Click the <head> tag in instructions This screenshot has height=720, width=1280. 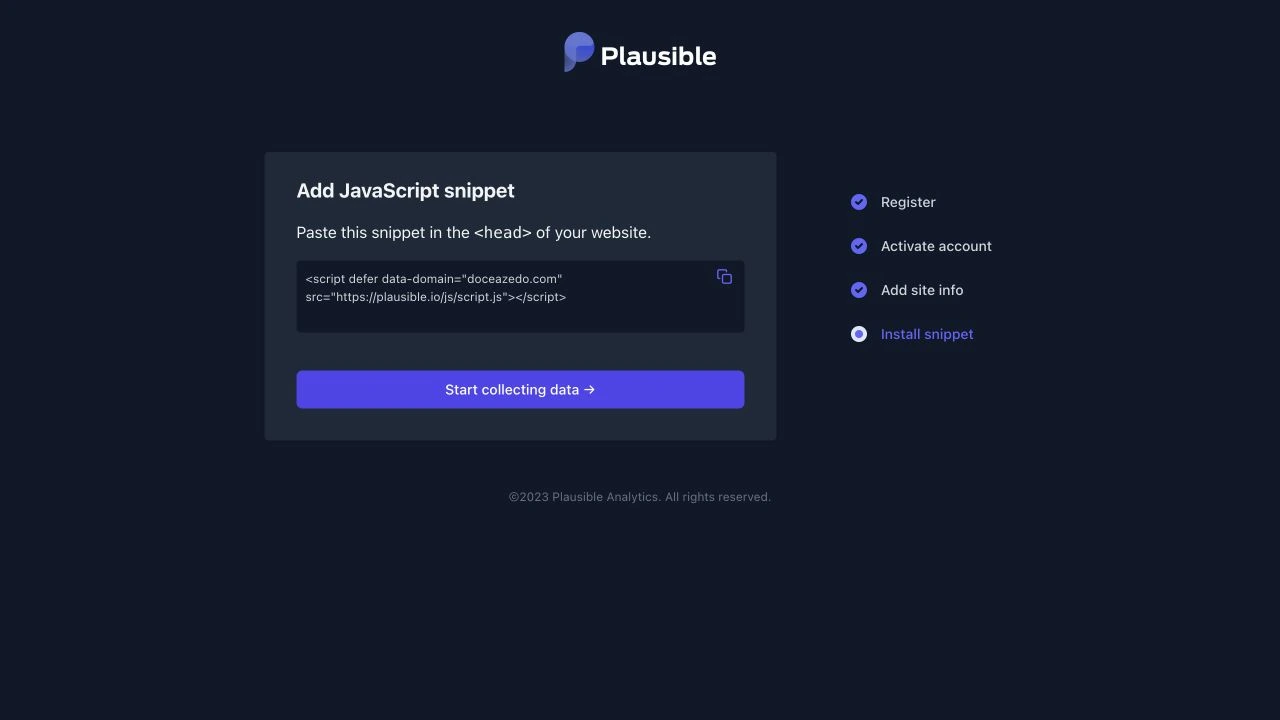(502, 233)
